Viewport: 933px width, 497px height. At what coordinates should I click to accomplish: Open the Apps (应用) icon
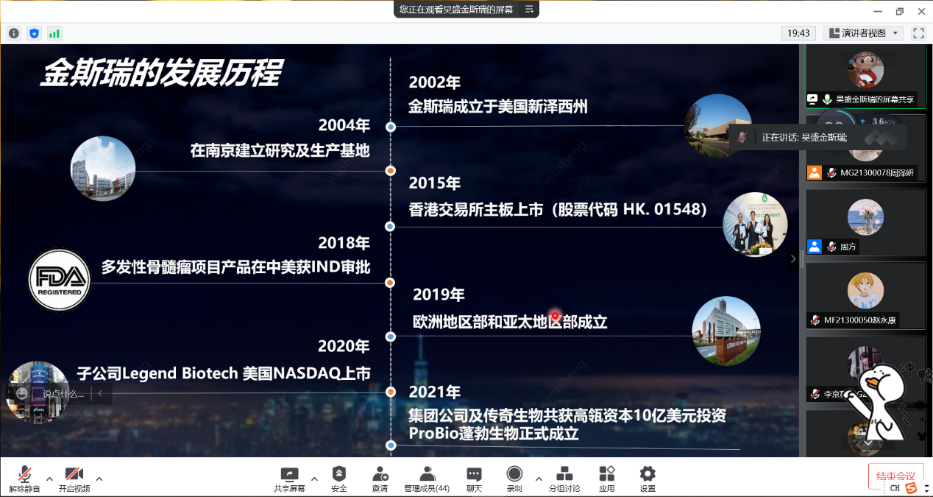click(607, 476)
